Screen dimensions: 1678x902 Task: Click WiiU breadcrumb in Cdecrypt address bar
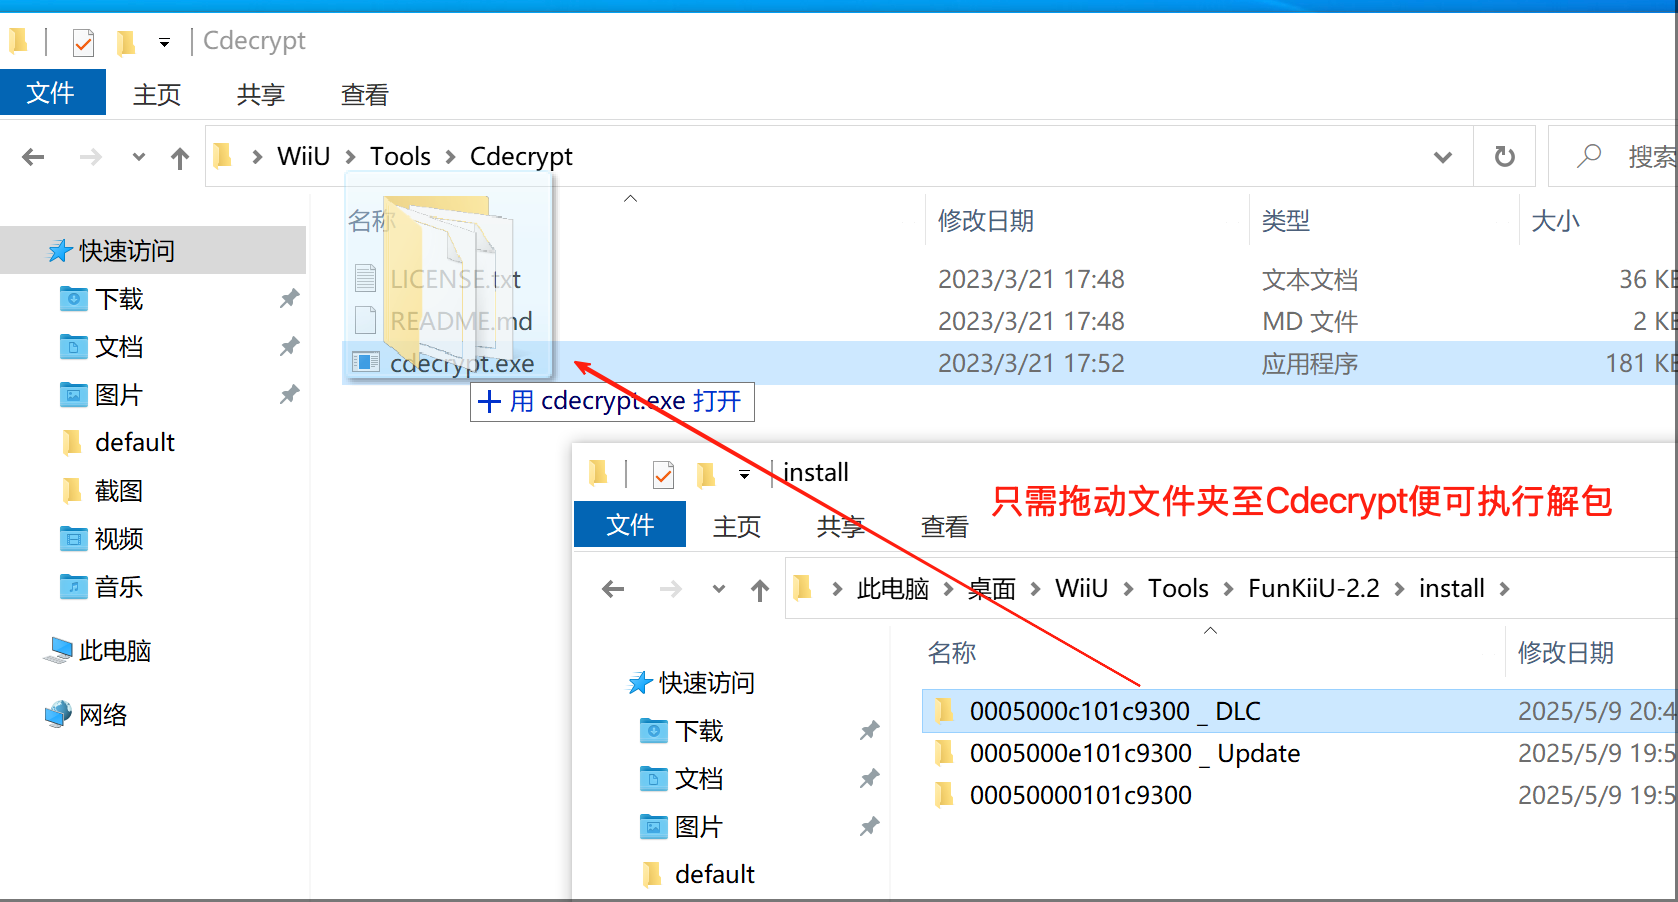coord(303,156)
